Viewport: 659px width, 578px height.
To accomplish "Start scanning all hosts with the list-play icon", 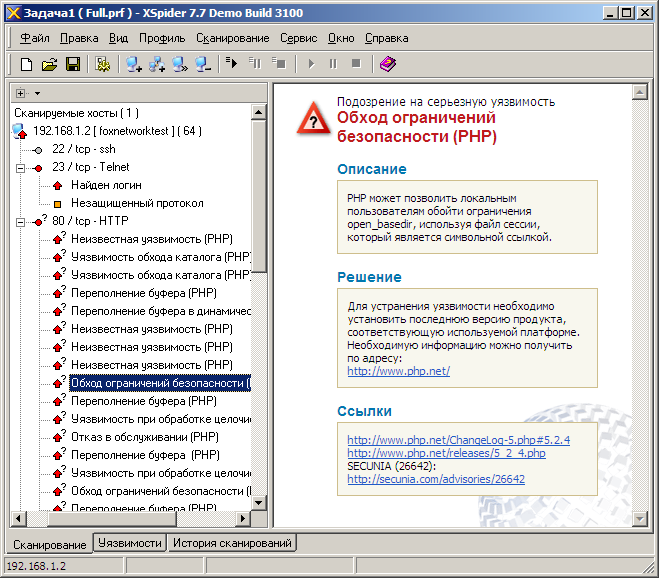I will pyautogui.click(x=231, y=63).
